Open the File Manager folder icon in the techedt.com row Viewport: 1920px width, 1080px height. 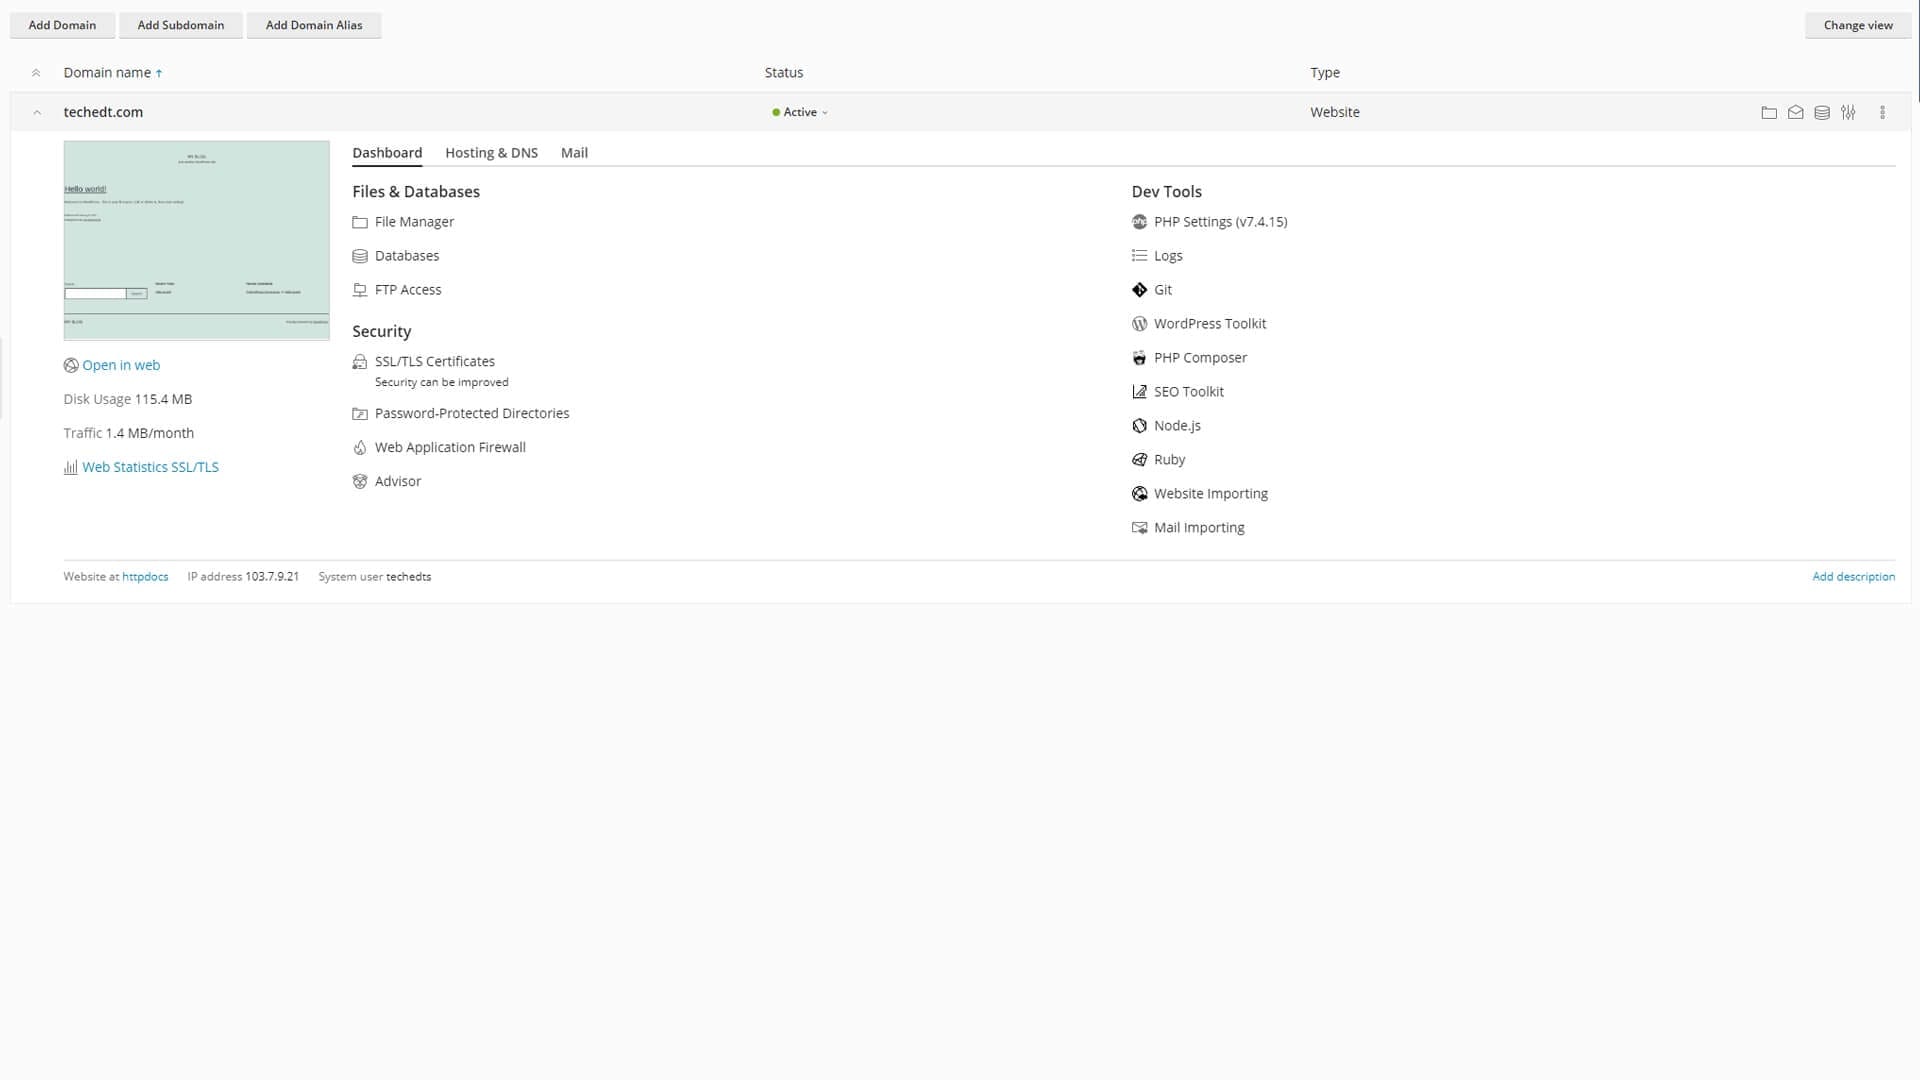tap(1768, 113)
